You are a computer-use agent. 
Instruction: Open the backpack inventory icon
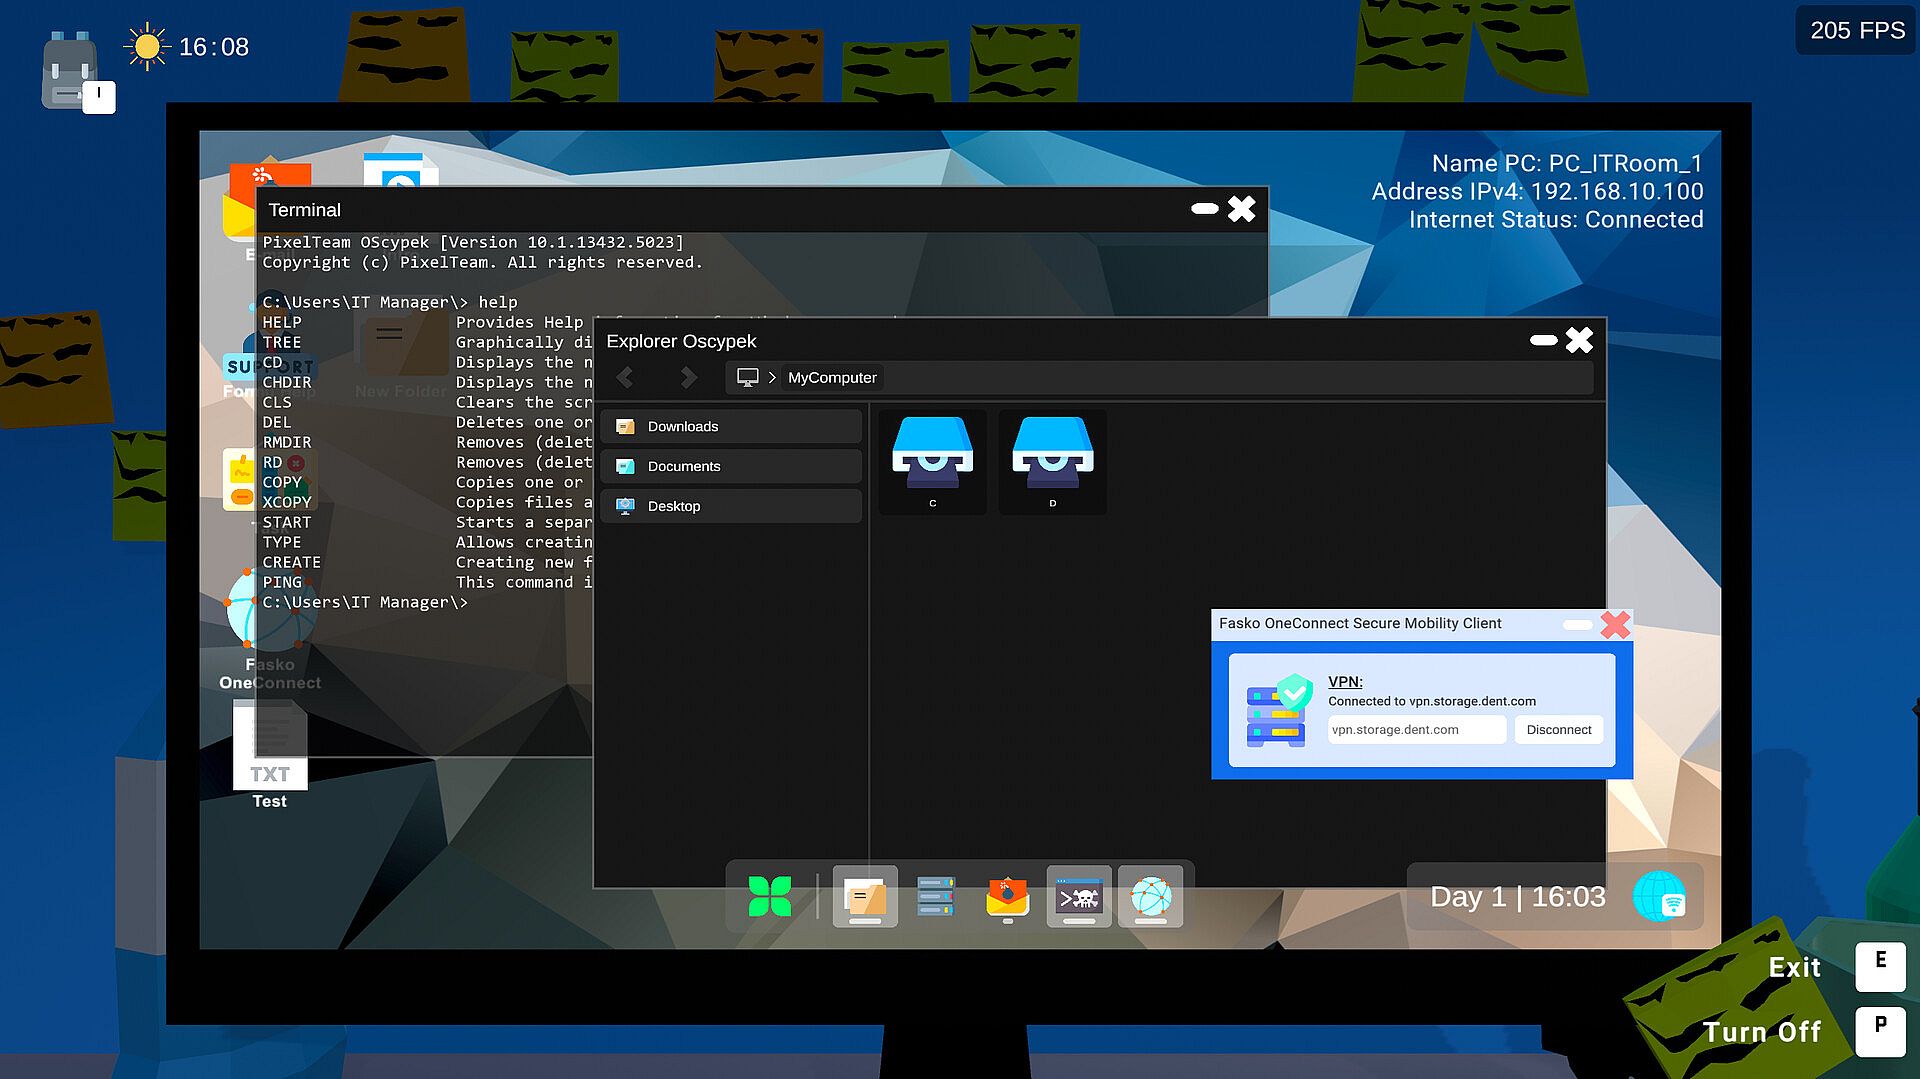(70, 70)
